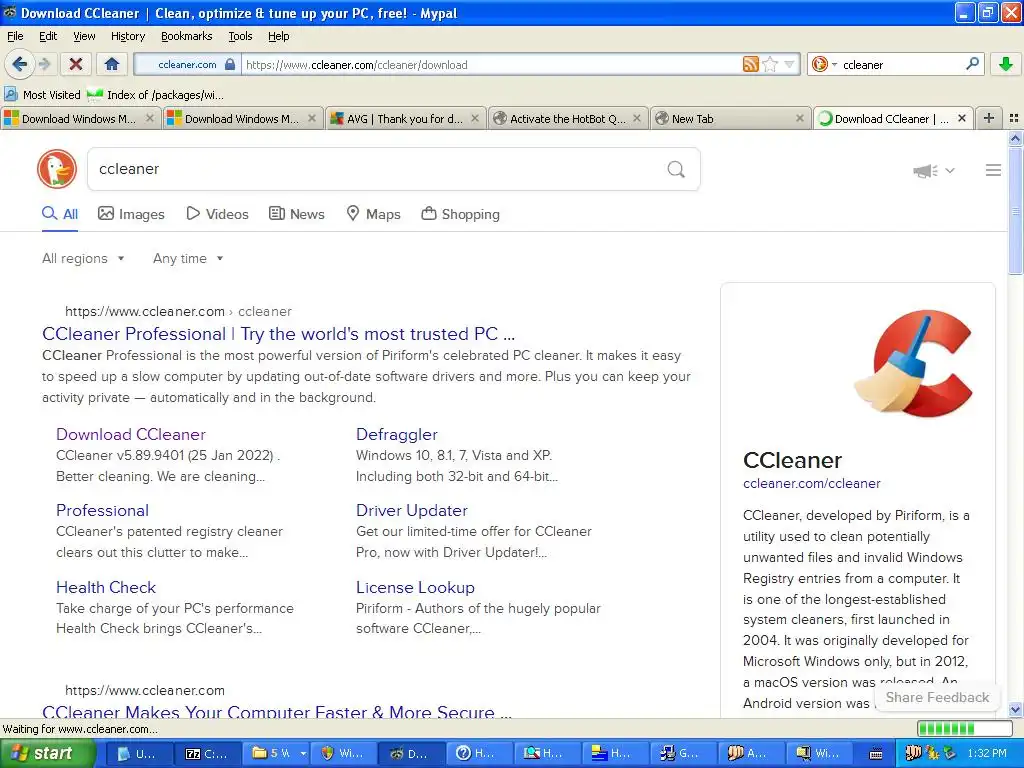Expand the All regions filter
This screenshot has height=768, width=1024.
(83, 259)
